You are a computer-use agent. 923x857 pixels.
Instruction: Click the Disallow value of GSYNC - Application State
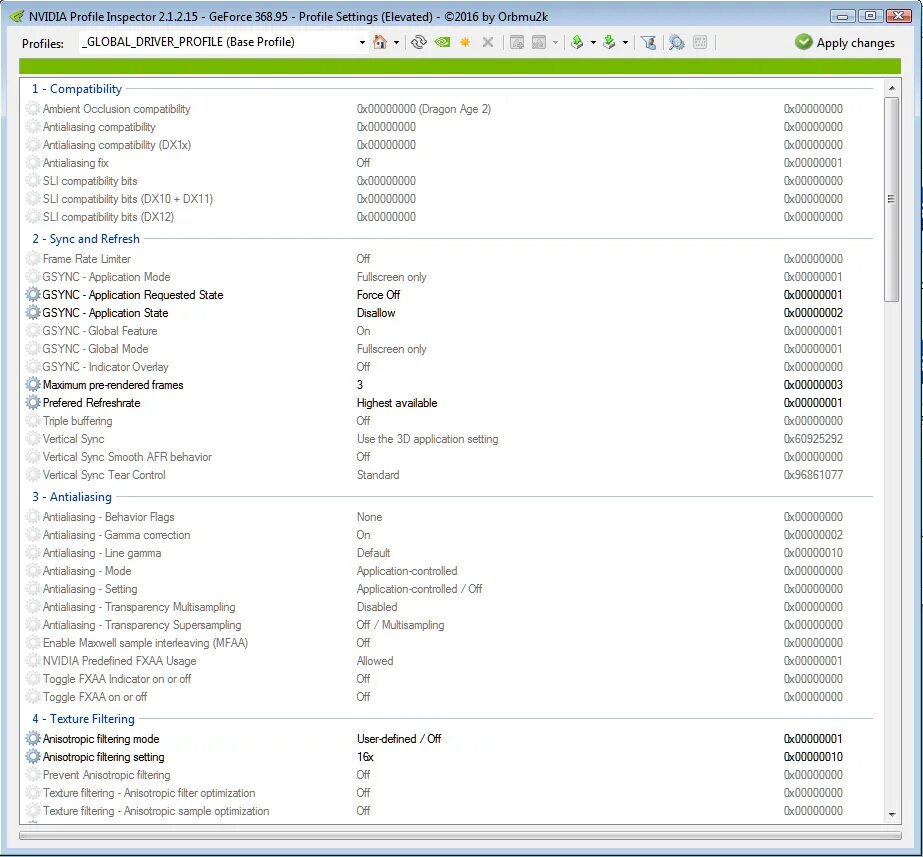376,313
